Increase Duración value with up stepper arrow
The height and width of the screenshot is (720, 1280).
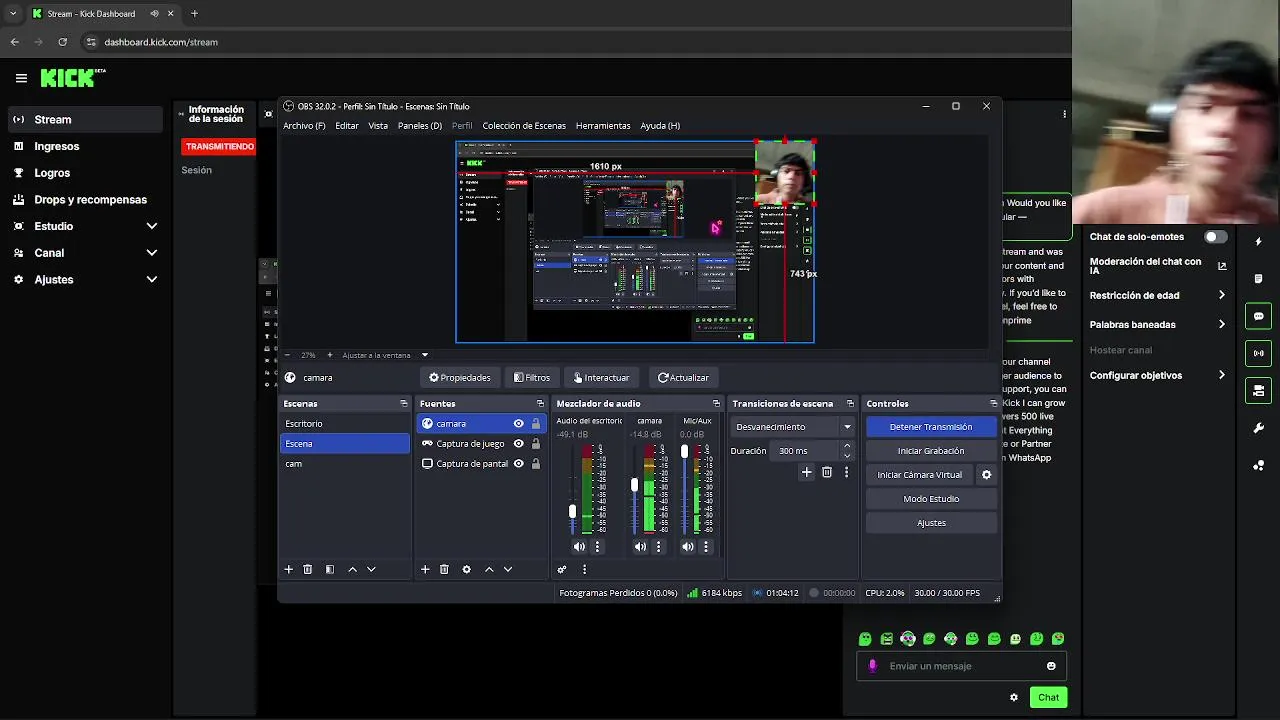(x=847, y=446)
